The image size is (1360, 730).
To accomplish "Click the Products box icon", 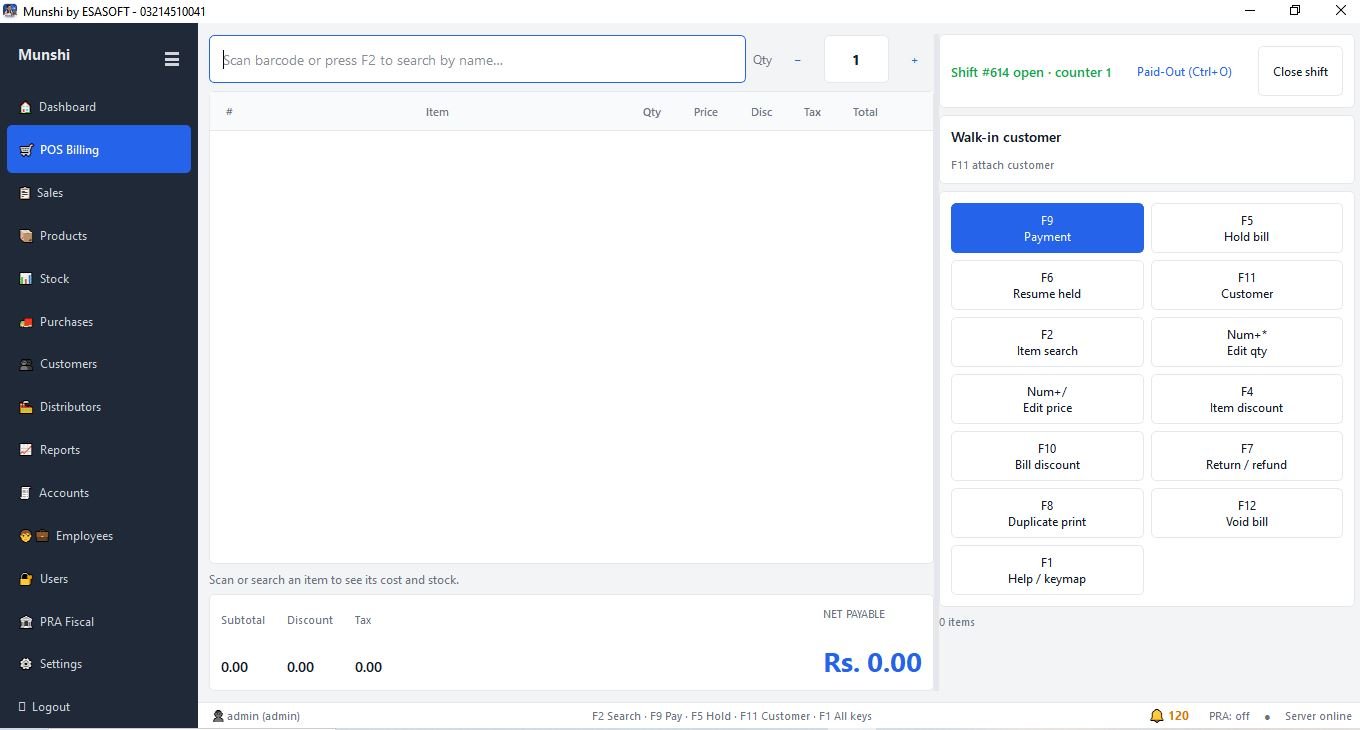I will 26,236.
